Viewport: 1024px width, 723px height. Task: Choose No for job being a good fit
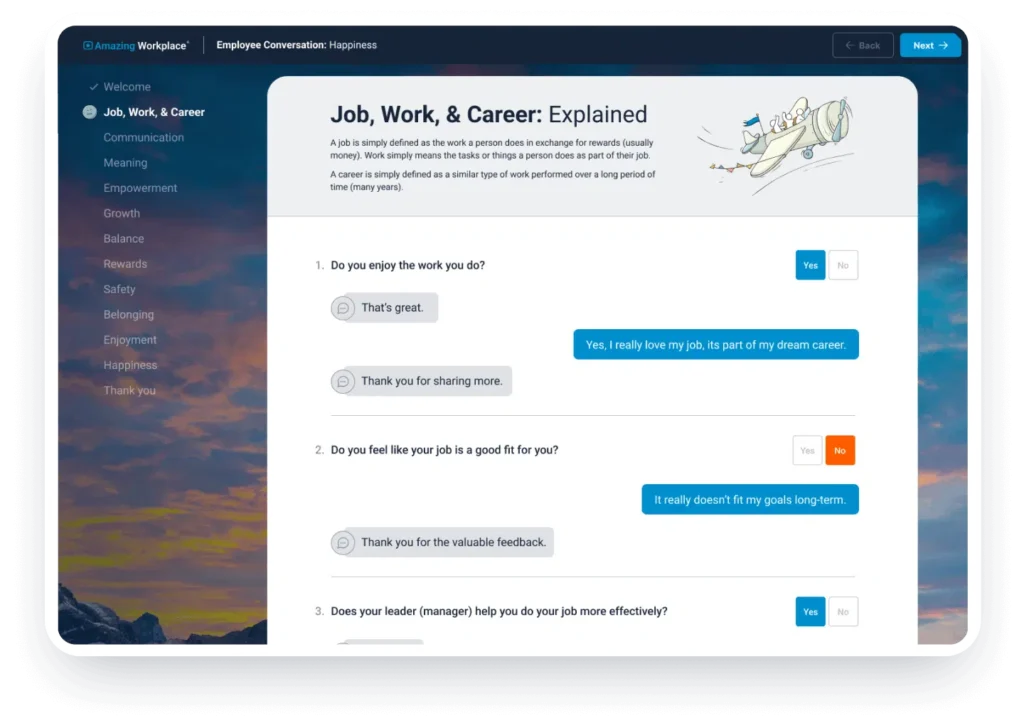[x=840, y=450]
